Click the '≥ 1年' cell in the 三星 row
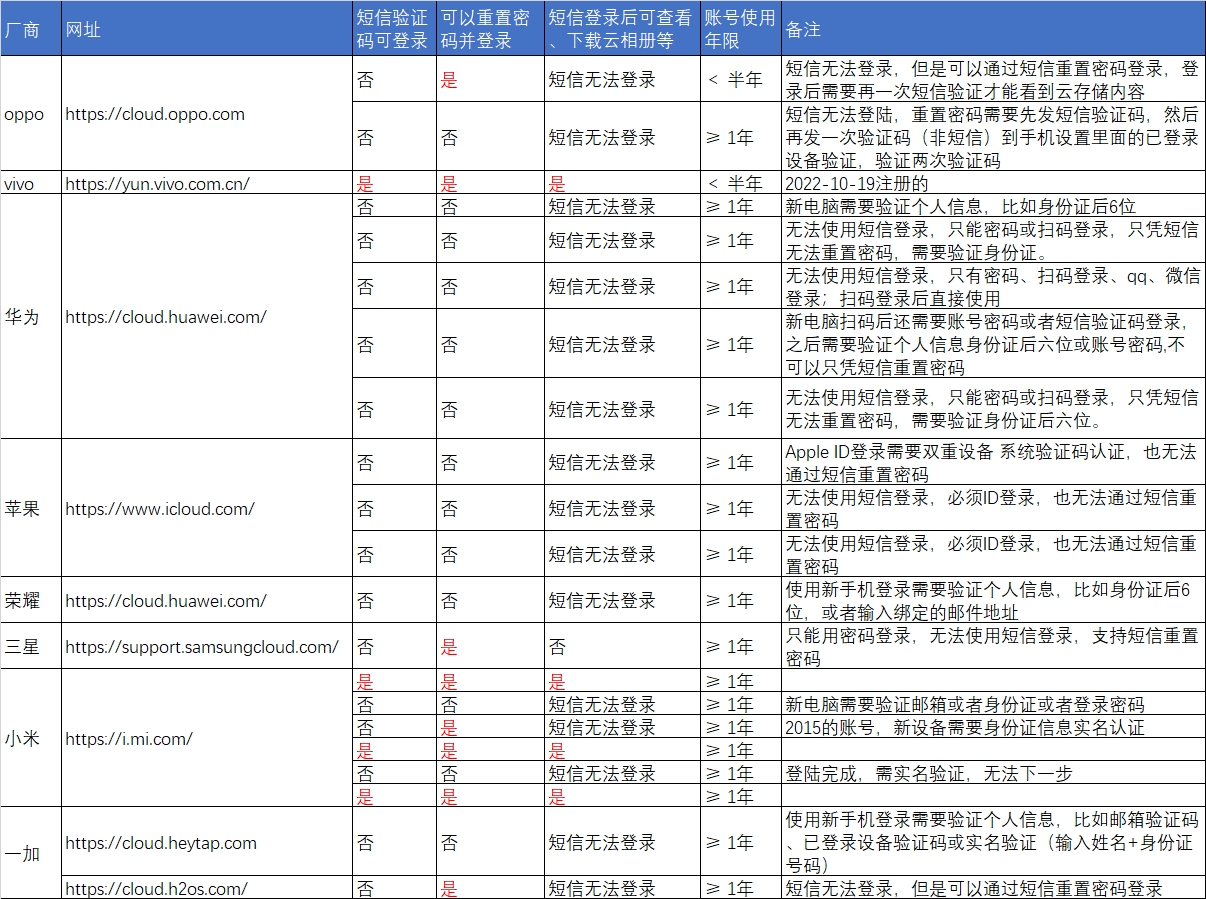 point(740,646)
